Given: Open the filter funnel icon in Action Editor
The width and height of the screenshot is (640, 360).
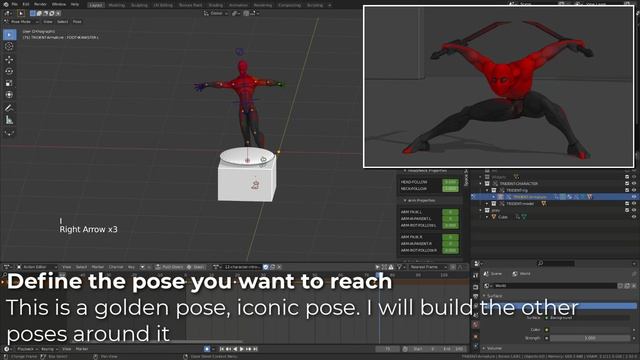Looking at the screenshot, I should [x=400, y=267].
